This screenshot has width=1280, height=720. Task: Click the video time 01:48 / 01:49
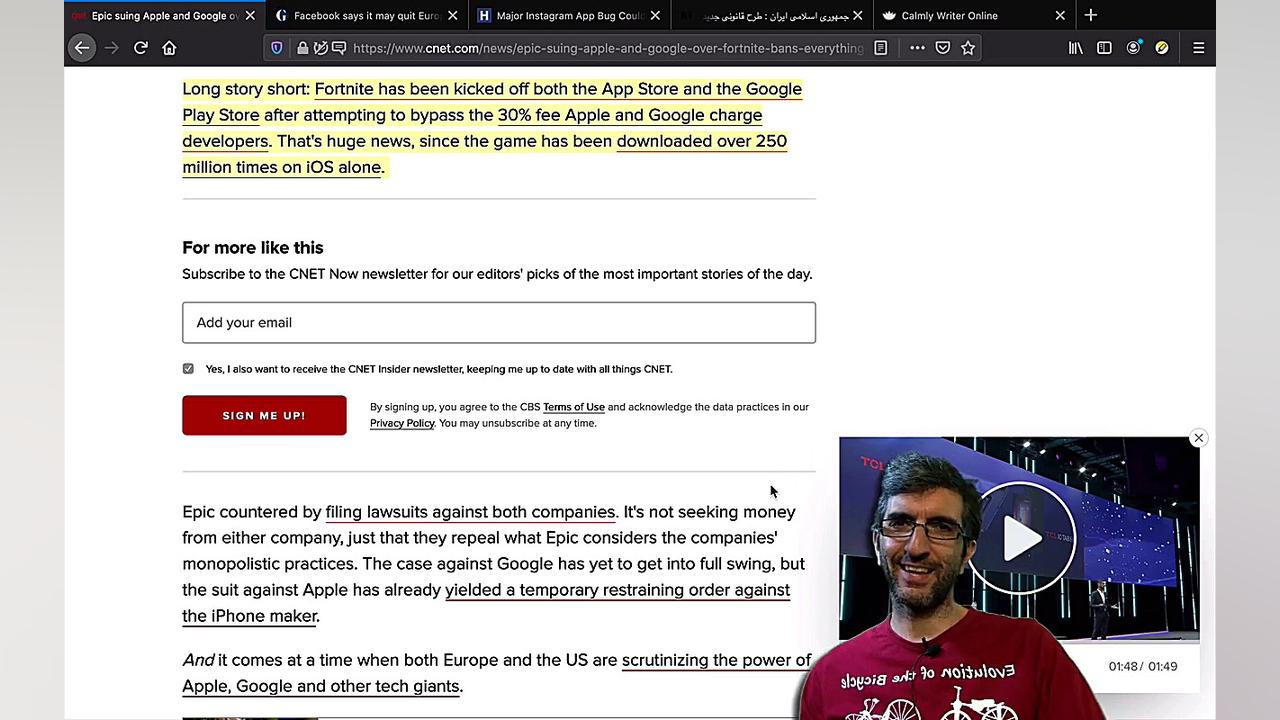coord(1143,666)
